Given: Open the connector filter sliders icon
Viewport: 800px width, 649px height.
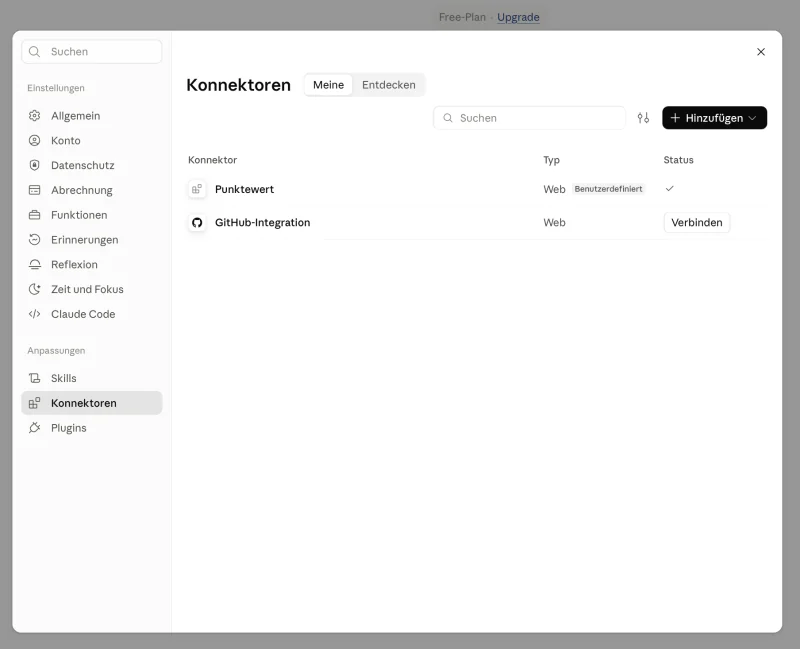Looking at the screenshot, I should 643,118.
